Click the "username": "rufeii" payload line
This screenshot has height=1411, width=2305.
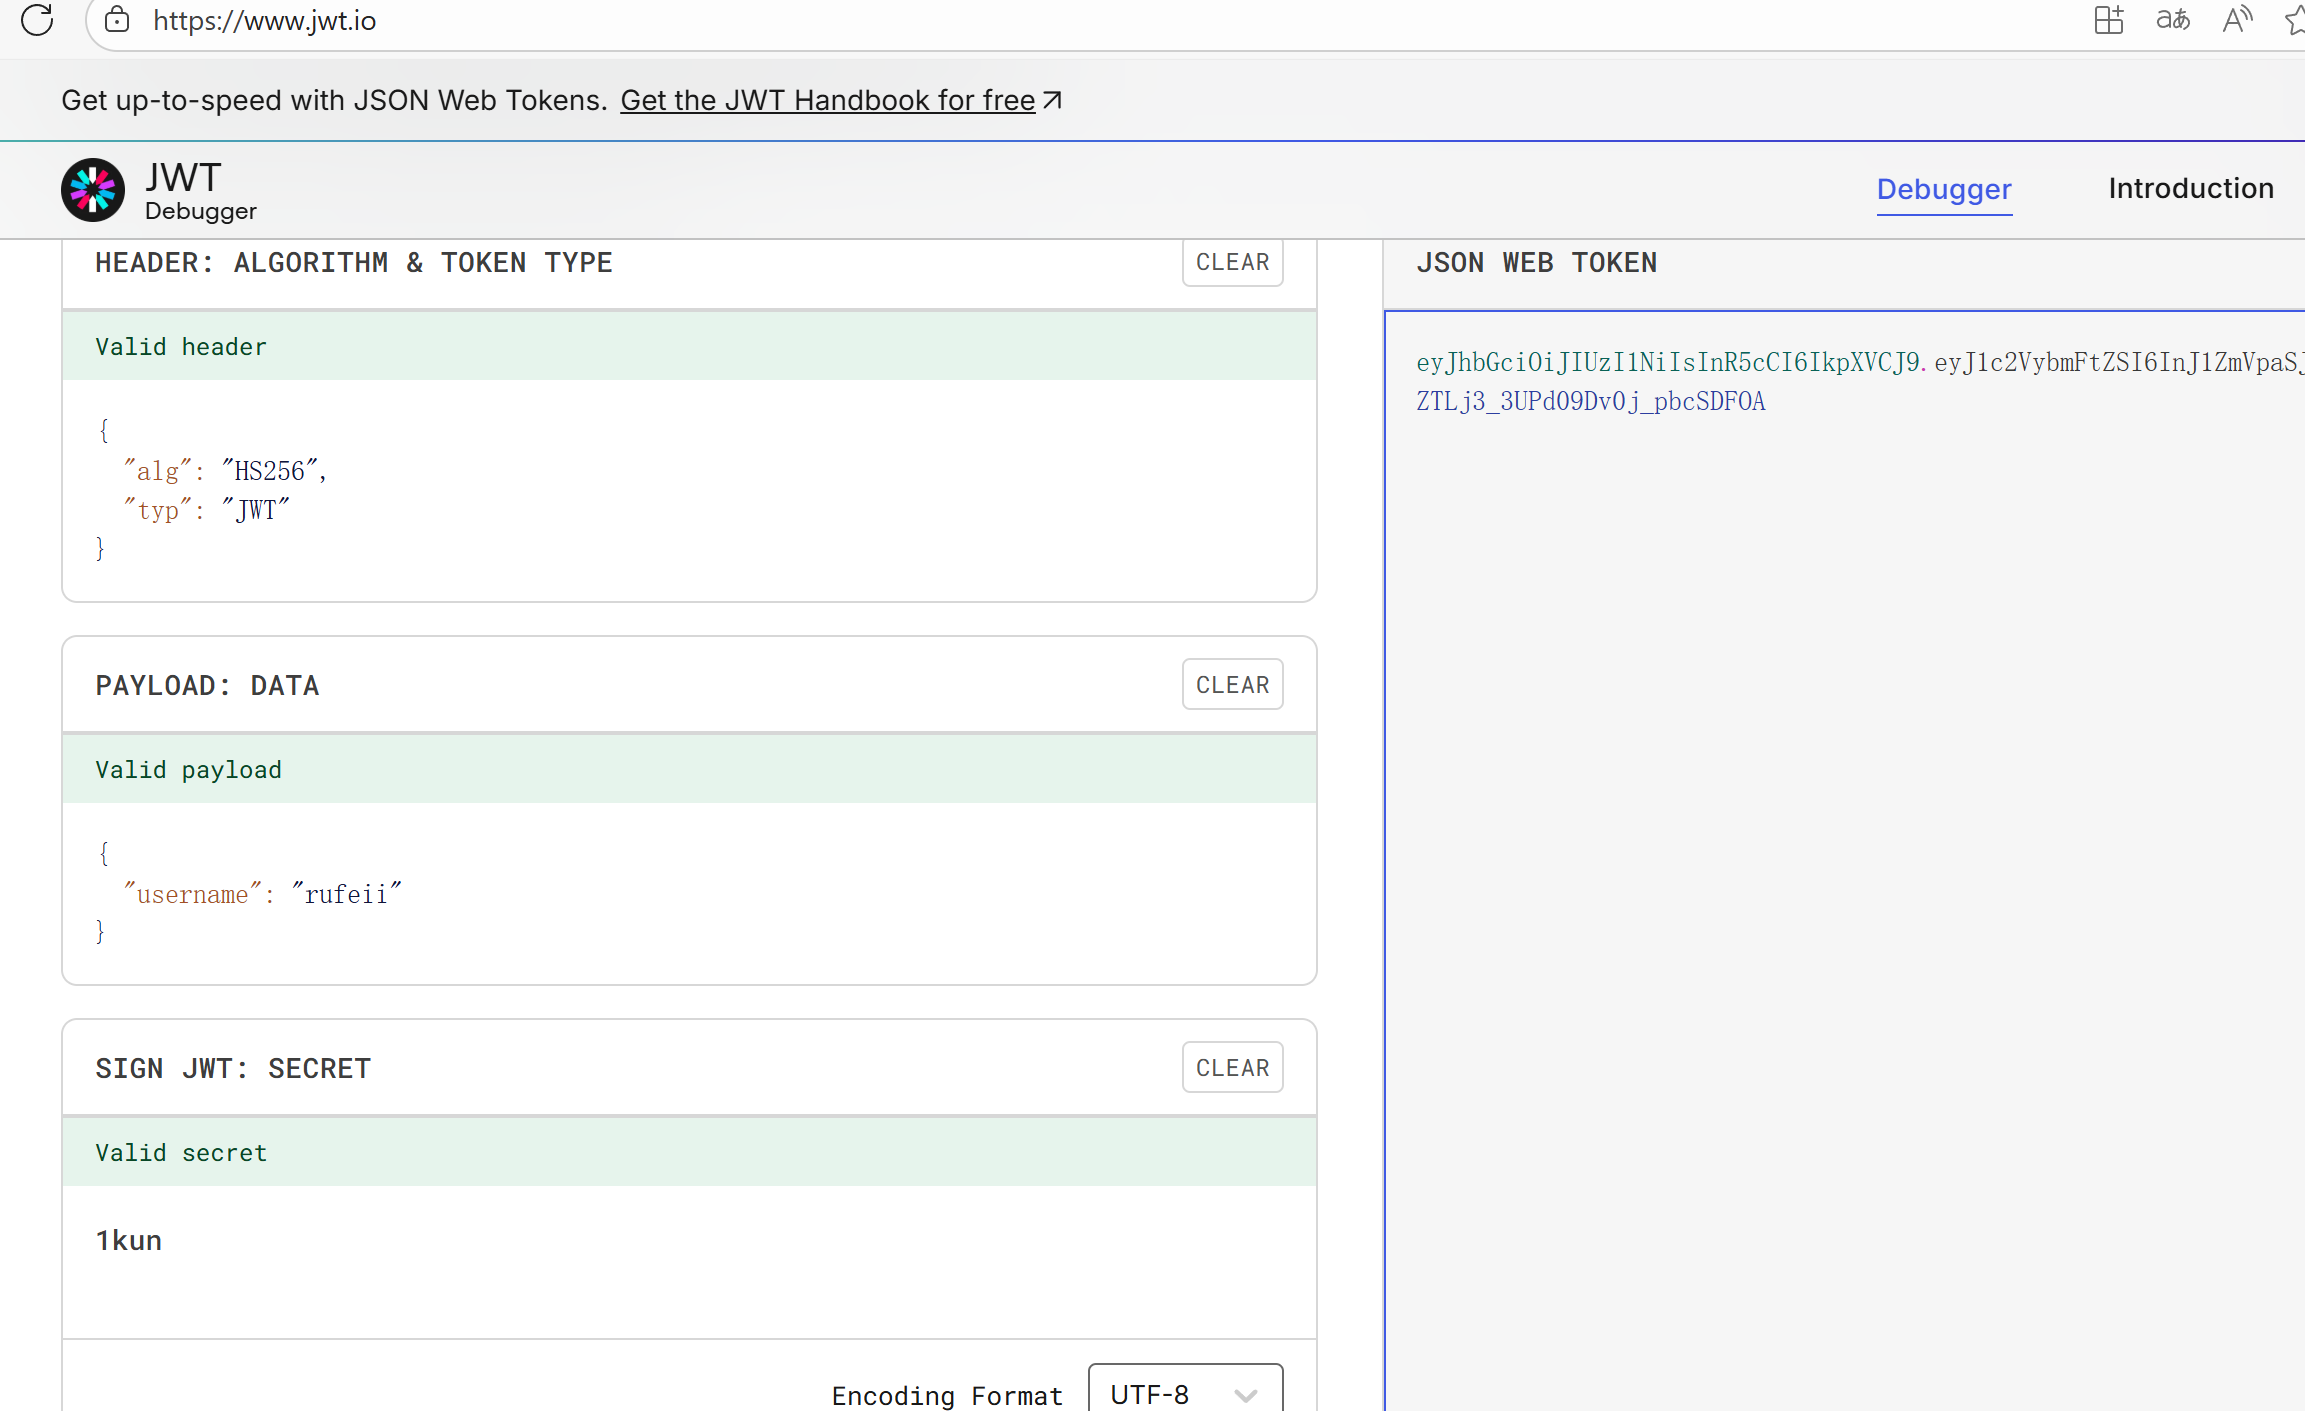click(x=262, y=894)
